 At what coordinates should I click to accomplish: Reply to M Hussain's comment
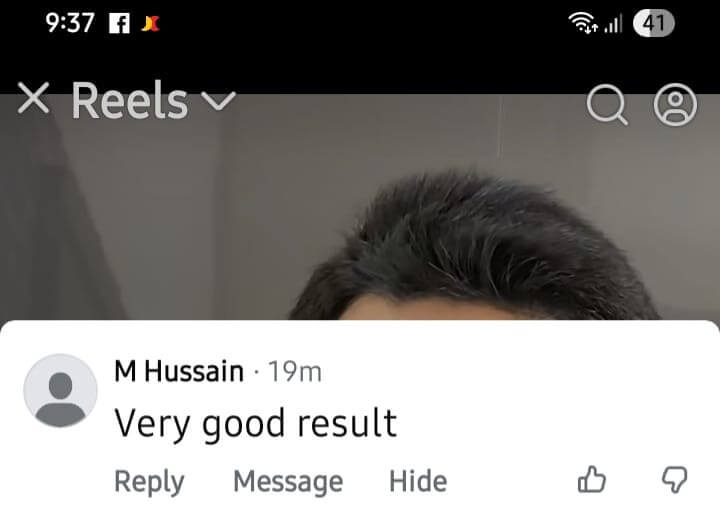[149, 482]
